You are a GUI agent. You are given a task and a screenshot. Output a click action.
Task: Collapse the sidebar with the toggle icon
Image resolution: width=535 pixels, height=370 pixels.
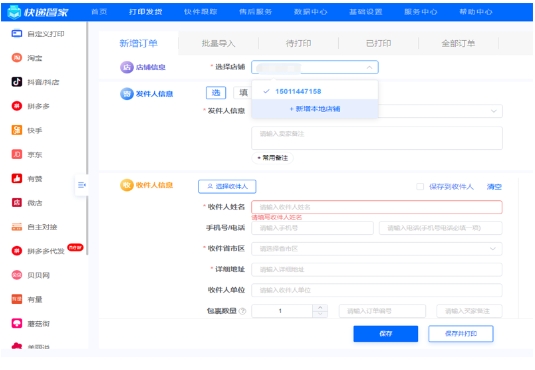point(82,185)
